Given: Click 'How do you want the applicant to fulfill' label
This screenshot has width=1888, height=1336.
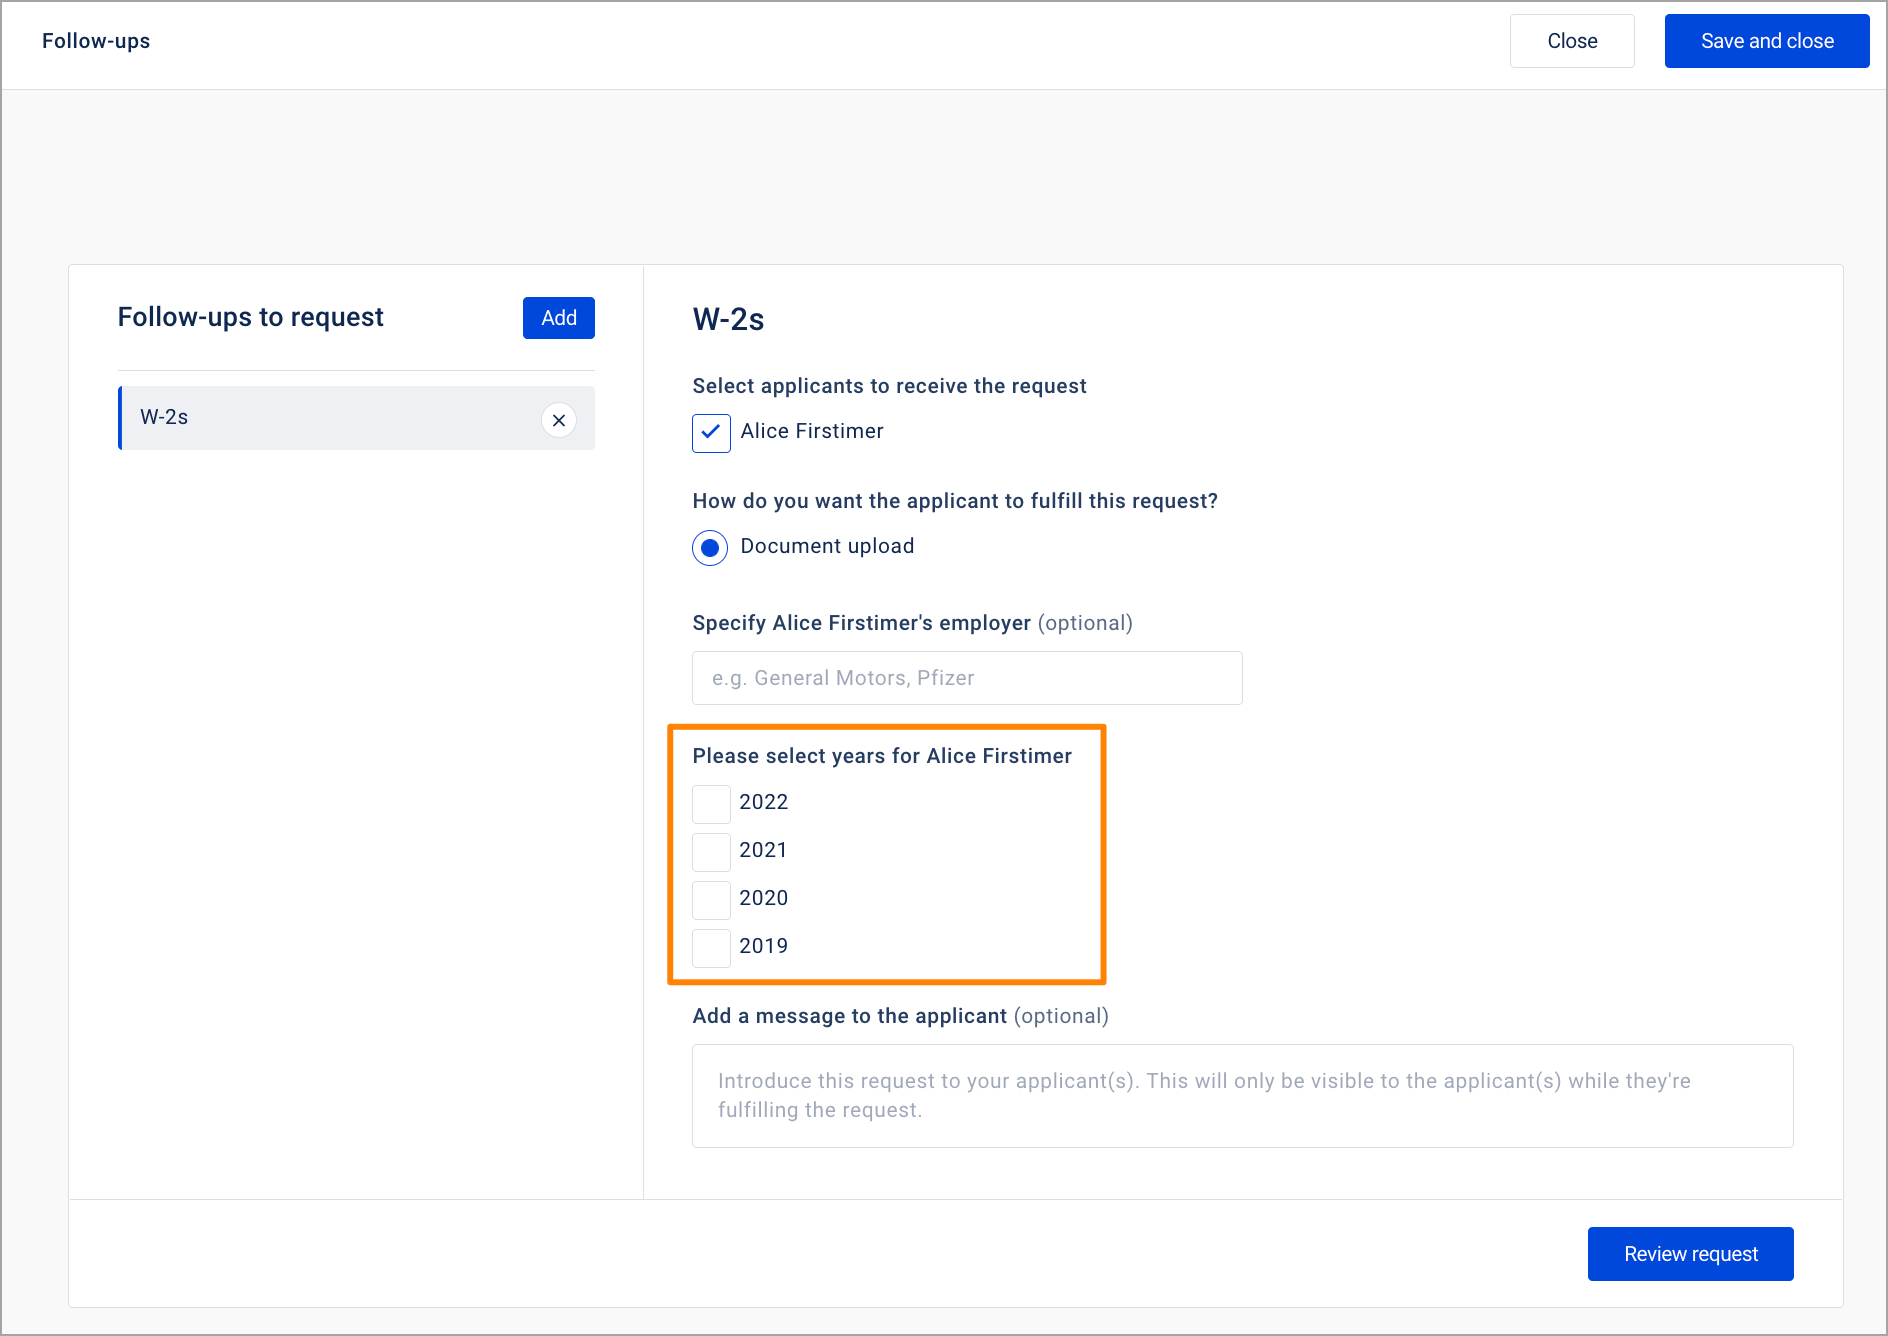Looking at the screenshot, I should point(955,501).
